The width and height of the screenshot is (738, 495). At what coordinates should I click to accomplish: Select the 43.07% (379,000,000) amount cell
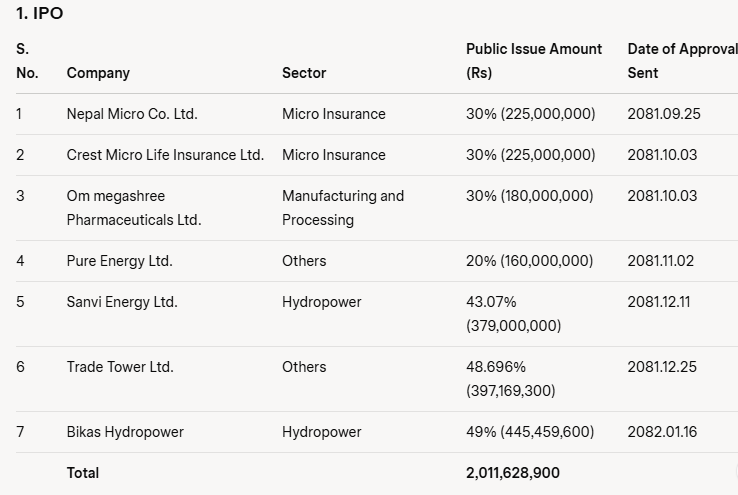click(513, 314)
